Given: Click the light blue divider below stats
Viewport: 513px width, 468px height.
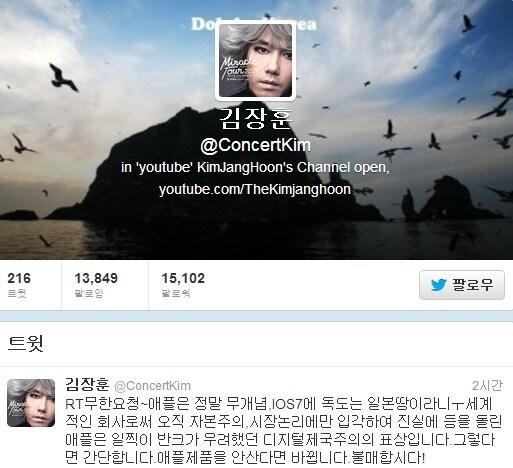Looking at the screenshot, I should click(256, 316).
